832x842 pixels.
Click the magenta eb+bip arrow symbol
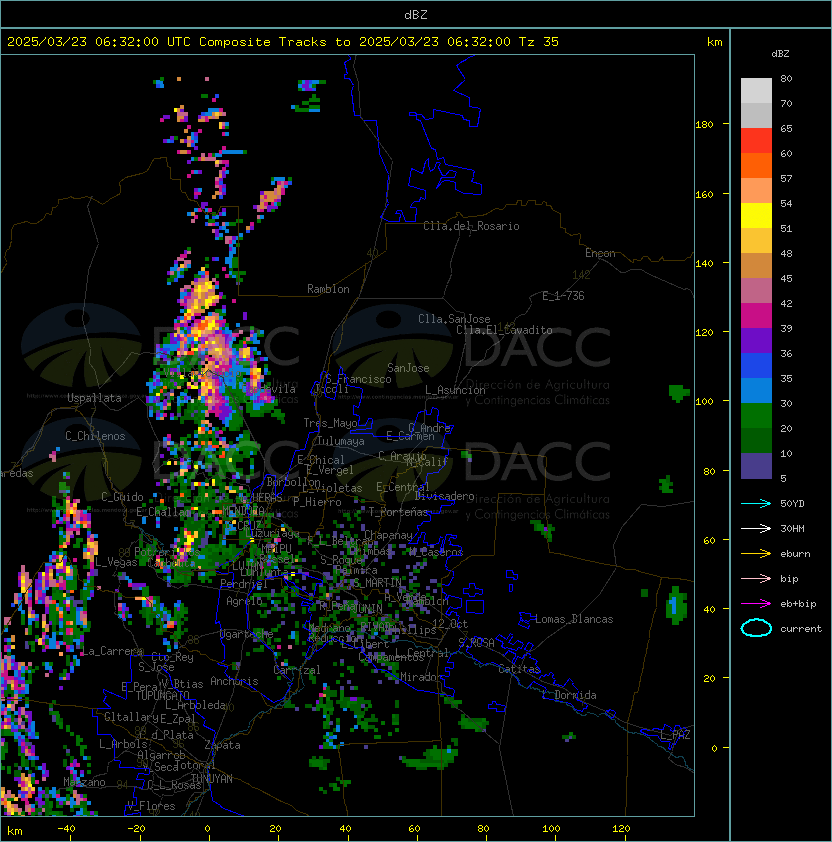tap(756, 604)
